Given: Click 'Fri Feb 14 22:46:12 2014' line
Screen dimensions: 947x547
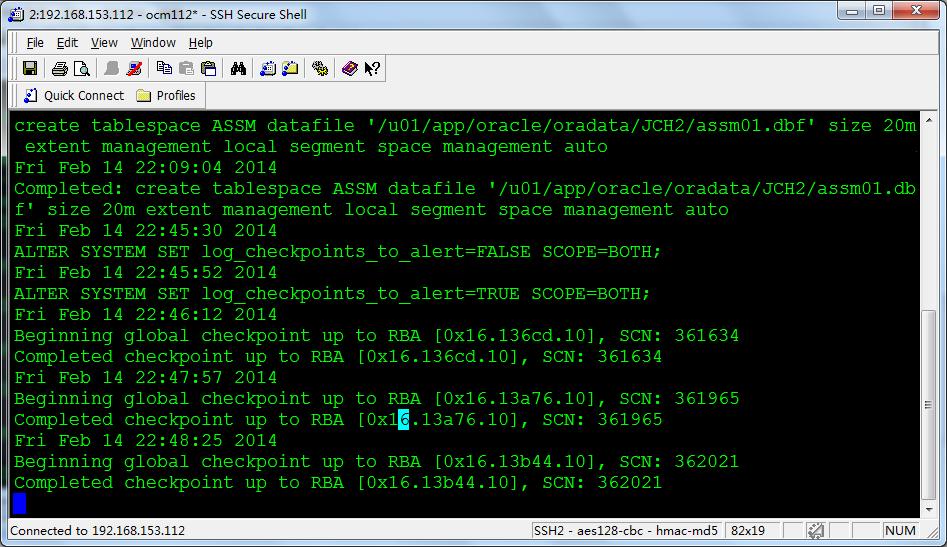Looking at the screenshot, I should (146, 315).
